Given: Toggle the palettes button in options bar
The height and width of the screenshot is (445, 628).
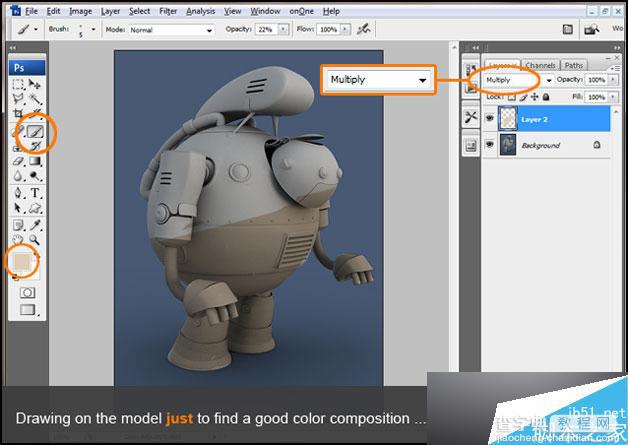Looking at the screenshot, I should (x=568, y=29).
